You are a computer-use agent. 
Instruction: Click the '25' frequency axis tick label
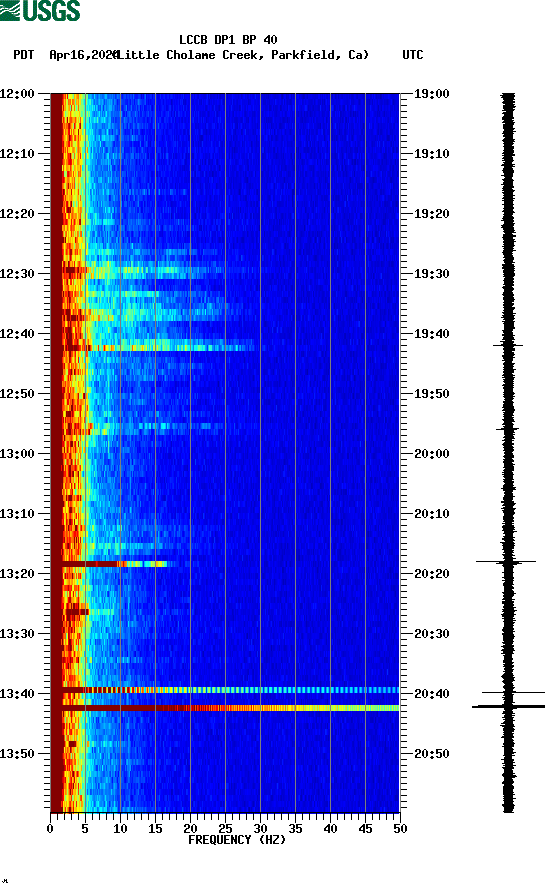225,829
